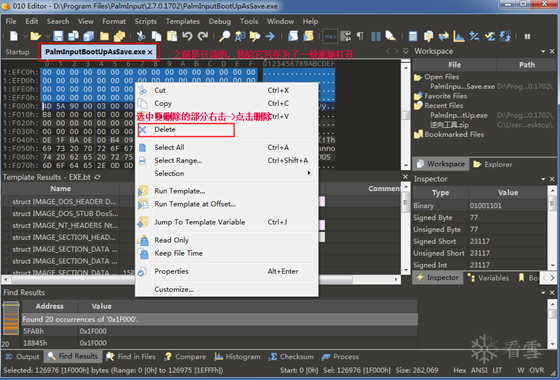Choose Cut in the context menu
Viewport: 560px width, 380px height.
[x=227, y=90]
